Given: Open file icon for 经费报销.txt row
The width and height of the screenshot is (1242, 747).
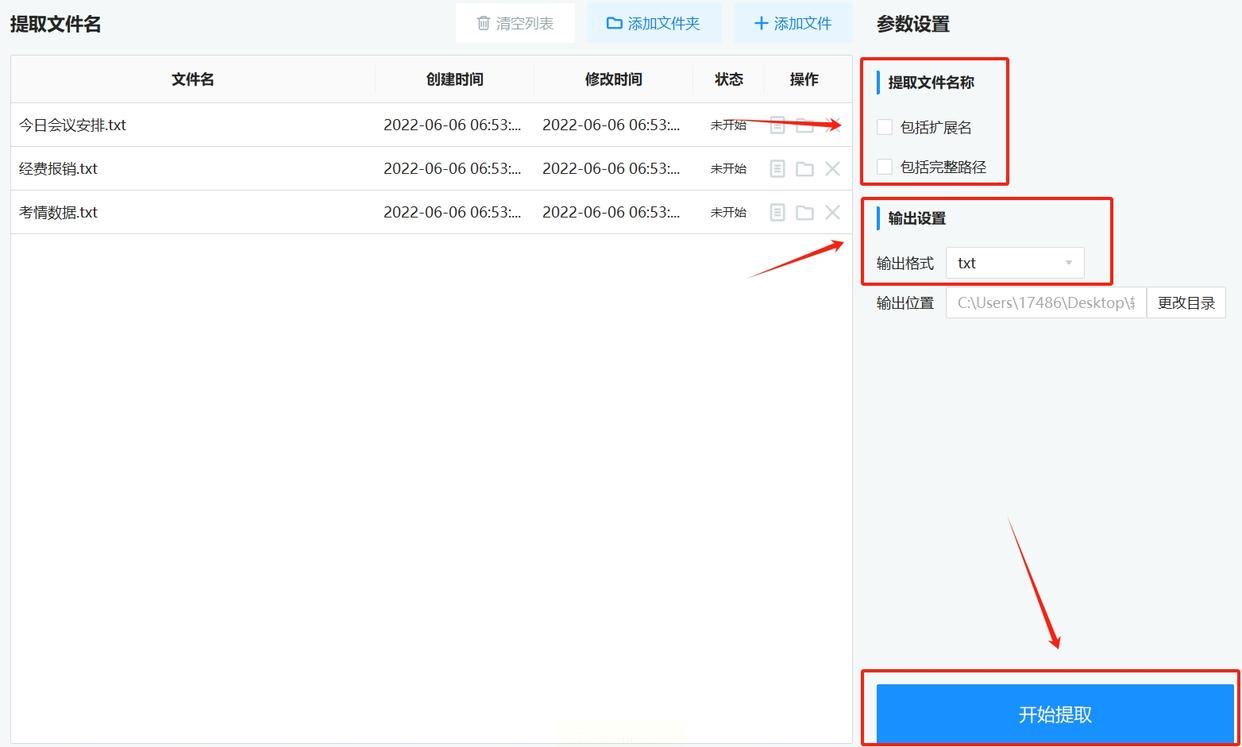Looking at the screenshot, I should (777, 169).
